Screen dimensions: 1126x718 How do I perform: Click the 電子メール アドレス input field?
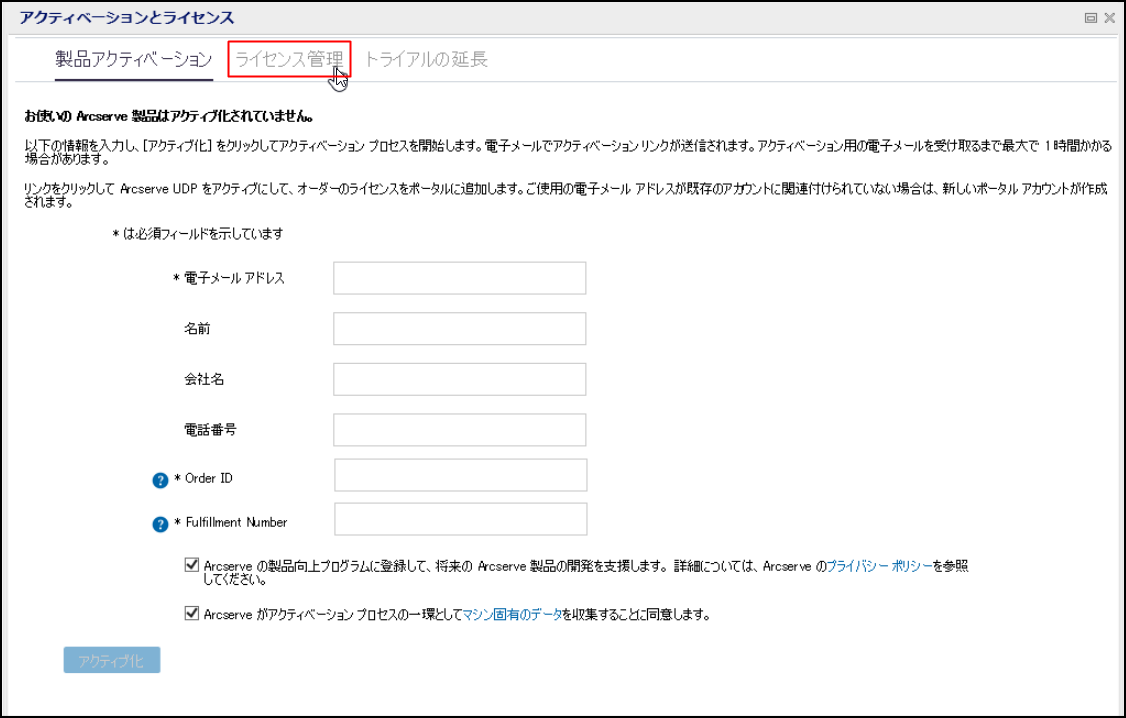(x=460, y=278)
